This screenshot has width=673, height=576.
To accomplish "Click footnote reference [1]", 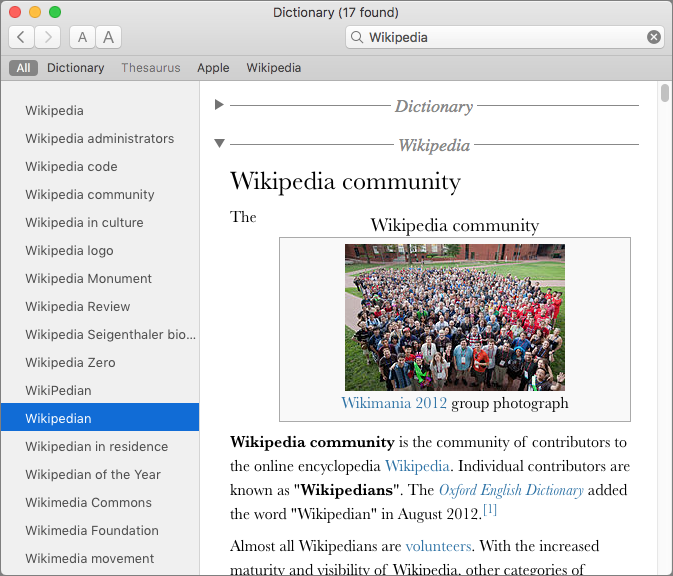I will tap(490, 509).
